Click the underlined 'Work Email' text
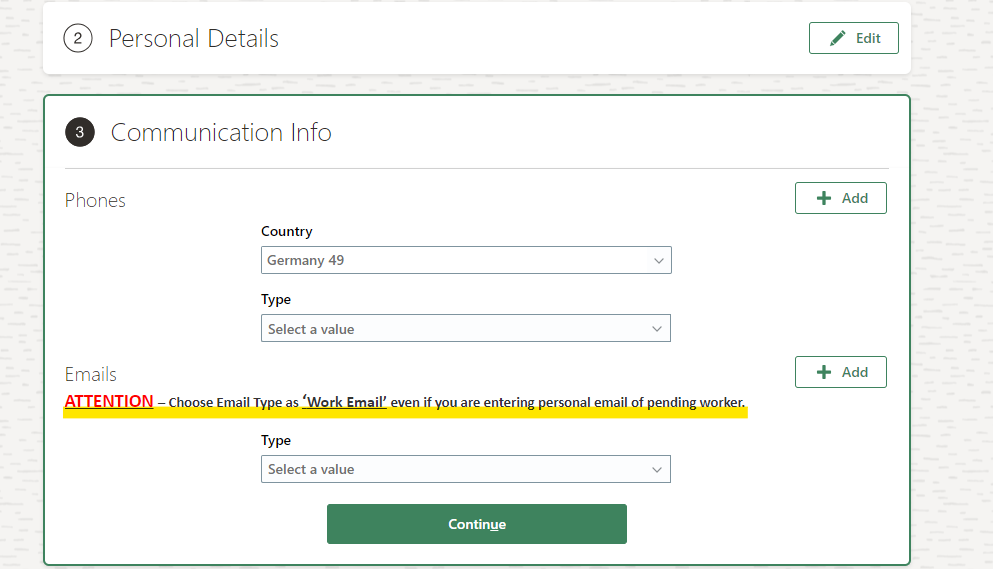This screenshot has height=569, width=993. click(x=345, y=402)
